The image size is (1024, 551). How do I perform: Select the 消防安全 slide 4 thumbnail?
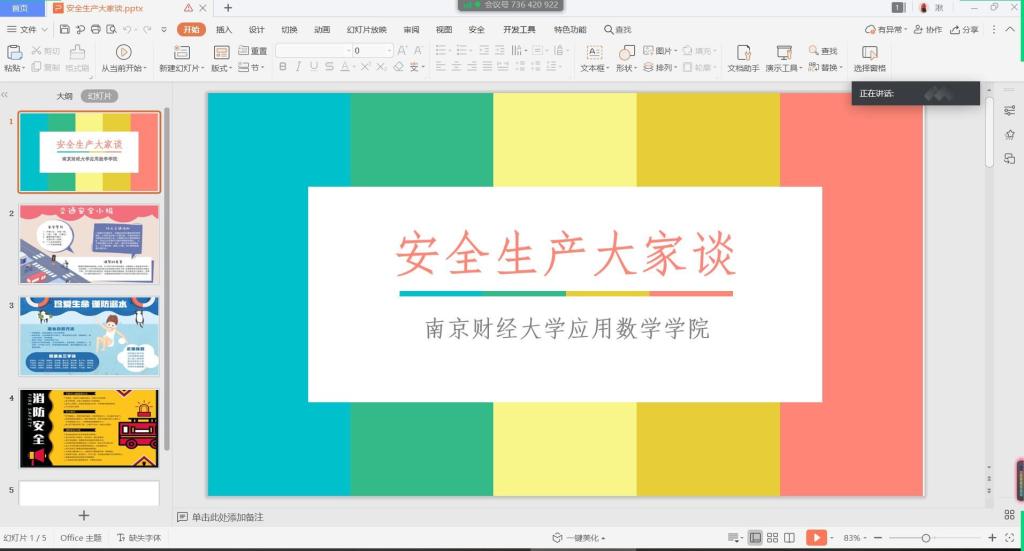tap(89, 428)
